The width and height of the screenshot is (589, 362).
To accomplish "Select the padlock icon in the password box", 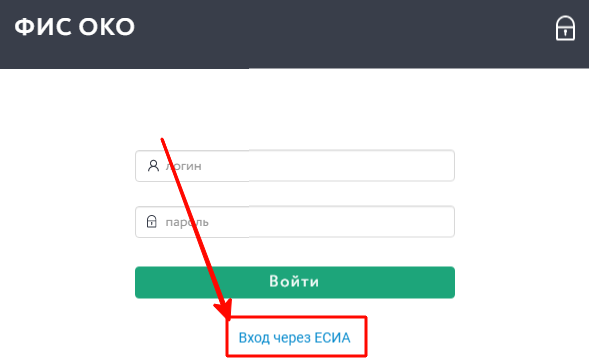I will click(151, 222).
